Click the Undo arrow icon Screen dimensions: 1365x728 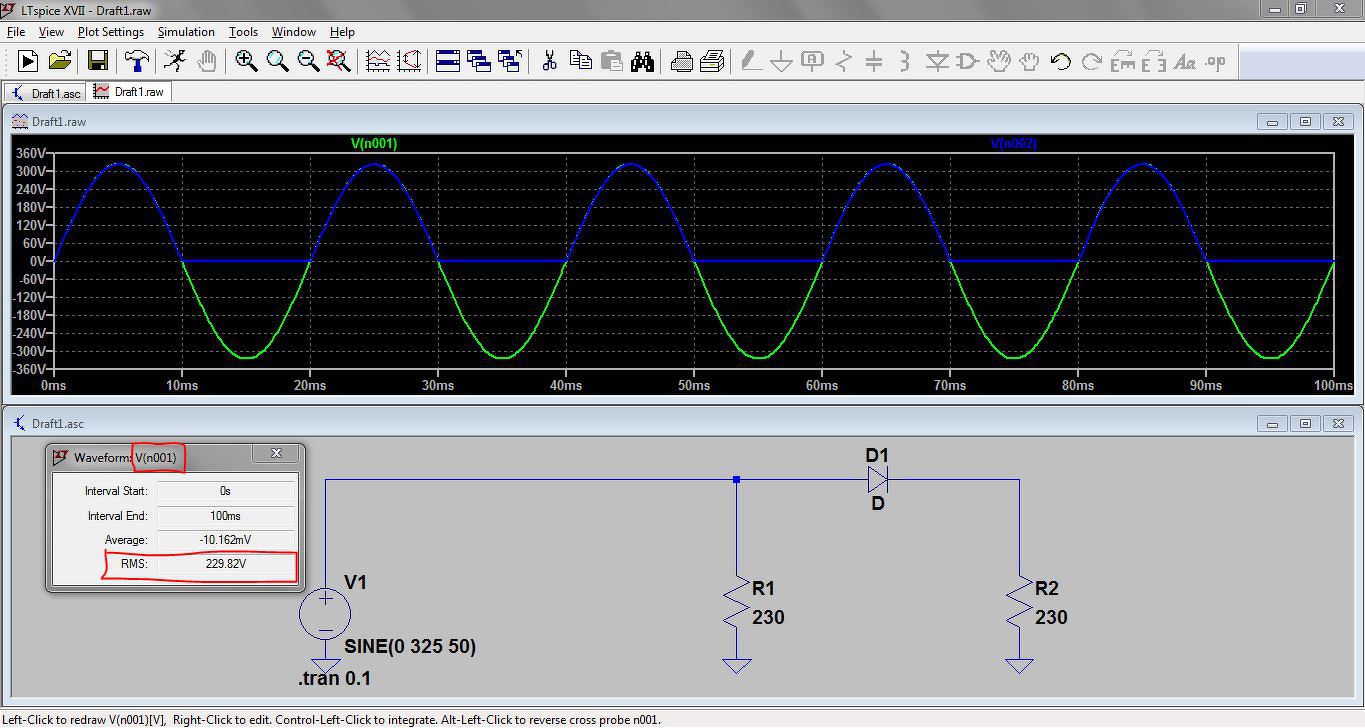tap(1060, 62)
